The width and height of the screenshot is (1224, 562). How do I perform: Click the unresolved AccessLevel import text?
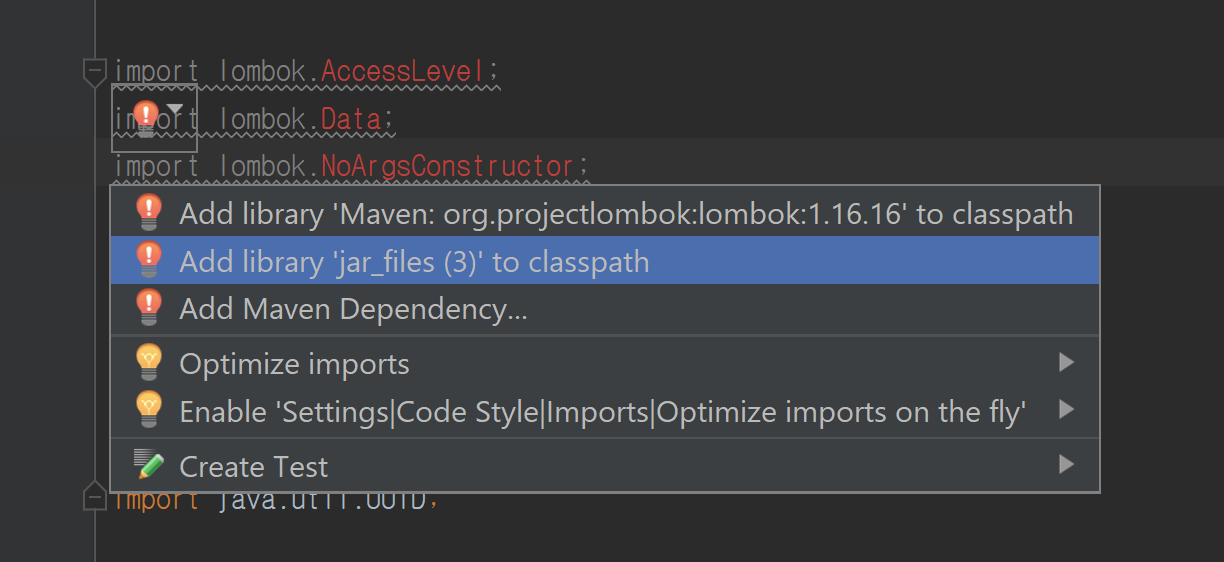pyautogui.click(x=408, y=72)
